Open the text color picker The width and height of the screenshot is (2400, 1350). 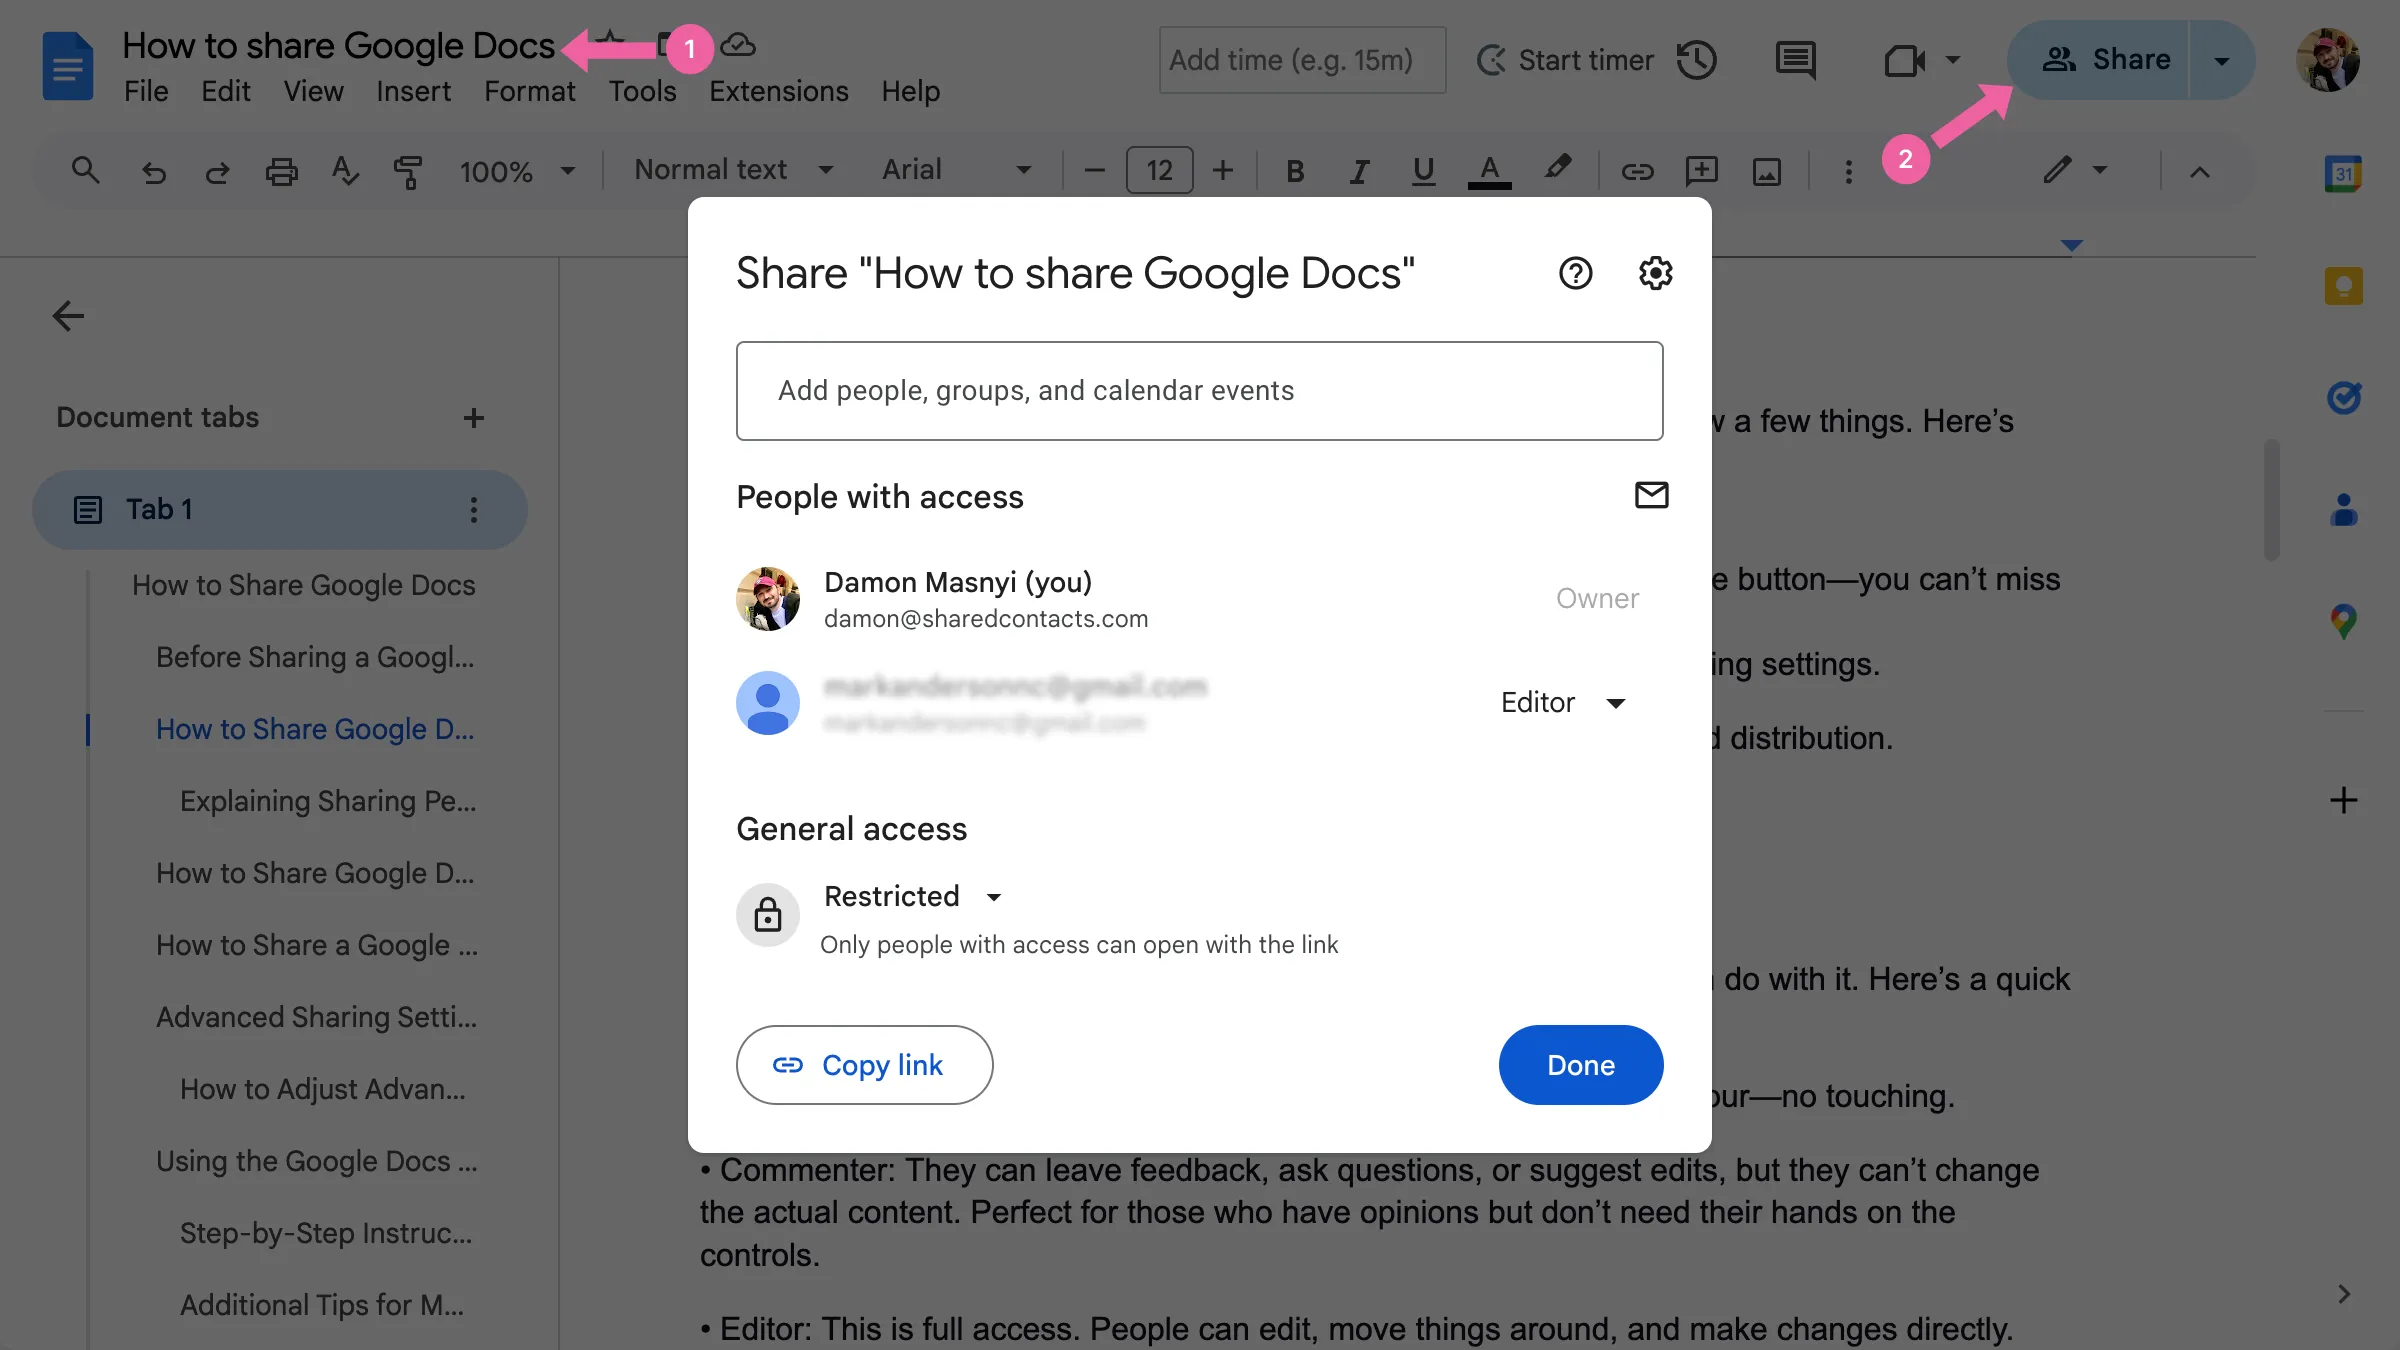[1489, 170]
